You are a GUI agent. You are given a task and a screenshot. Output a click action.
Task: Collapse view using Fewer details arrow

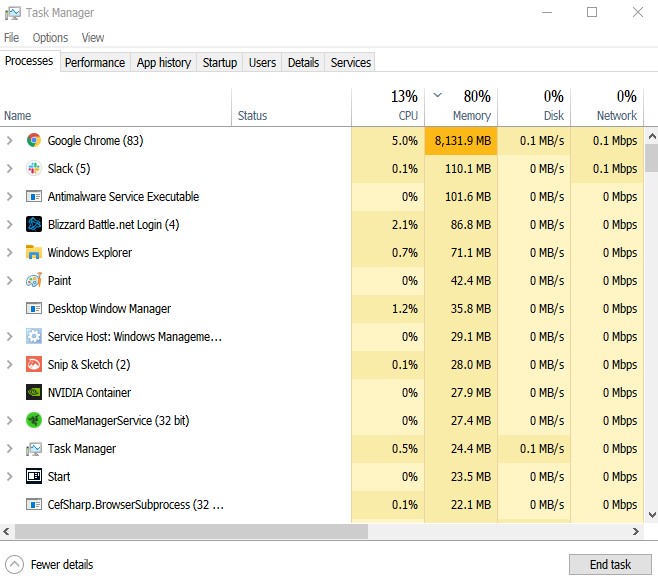coord(14,565)
